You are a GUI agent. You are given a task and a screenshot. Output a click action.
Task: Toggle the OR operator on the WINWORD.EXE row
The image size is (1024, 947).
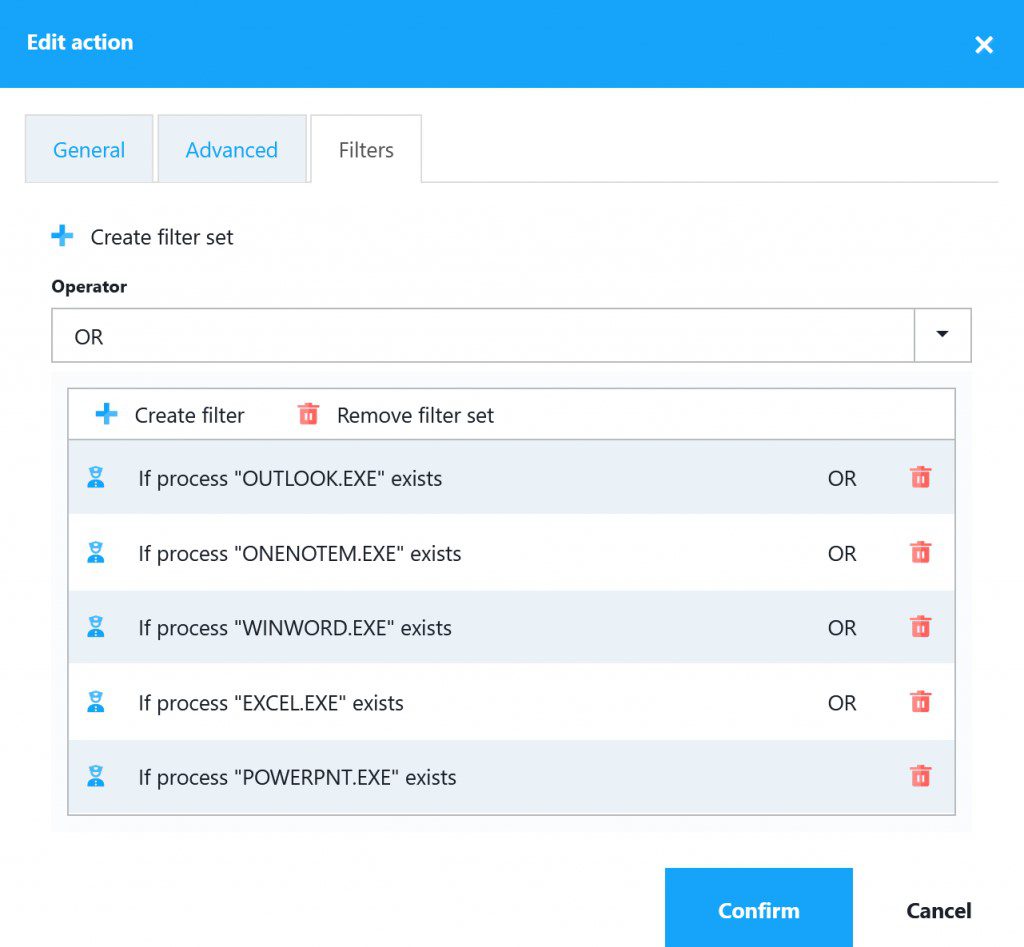(842, 628)
